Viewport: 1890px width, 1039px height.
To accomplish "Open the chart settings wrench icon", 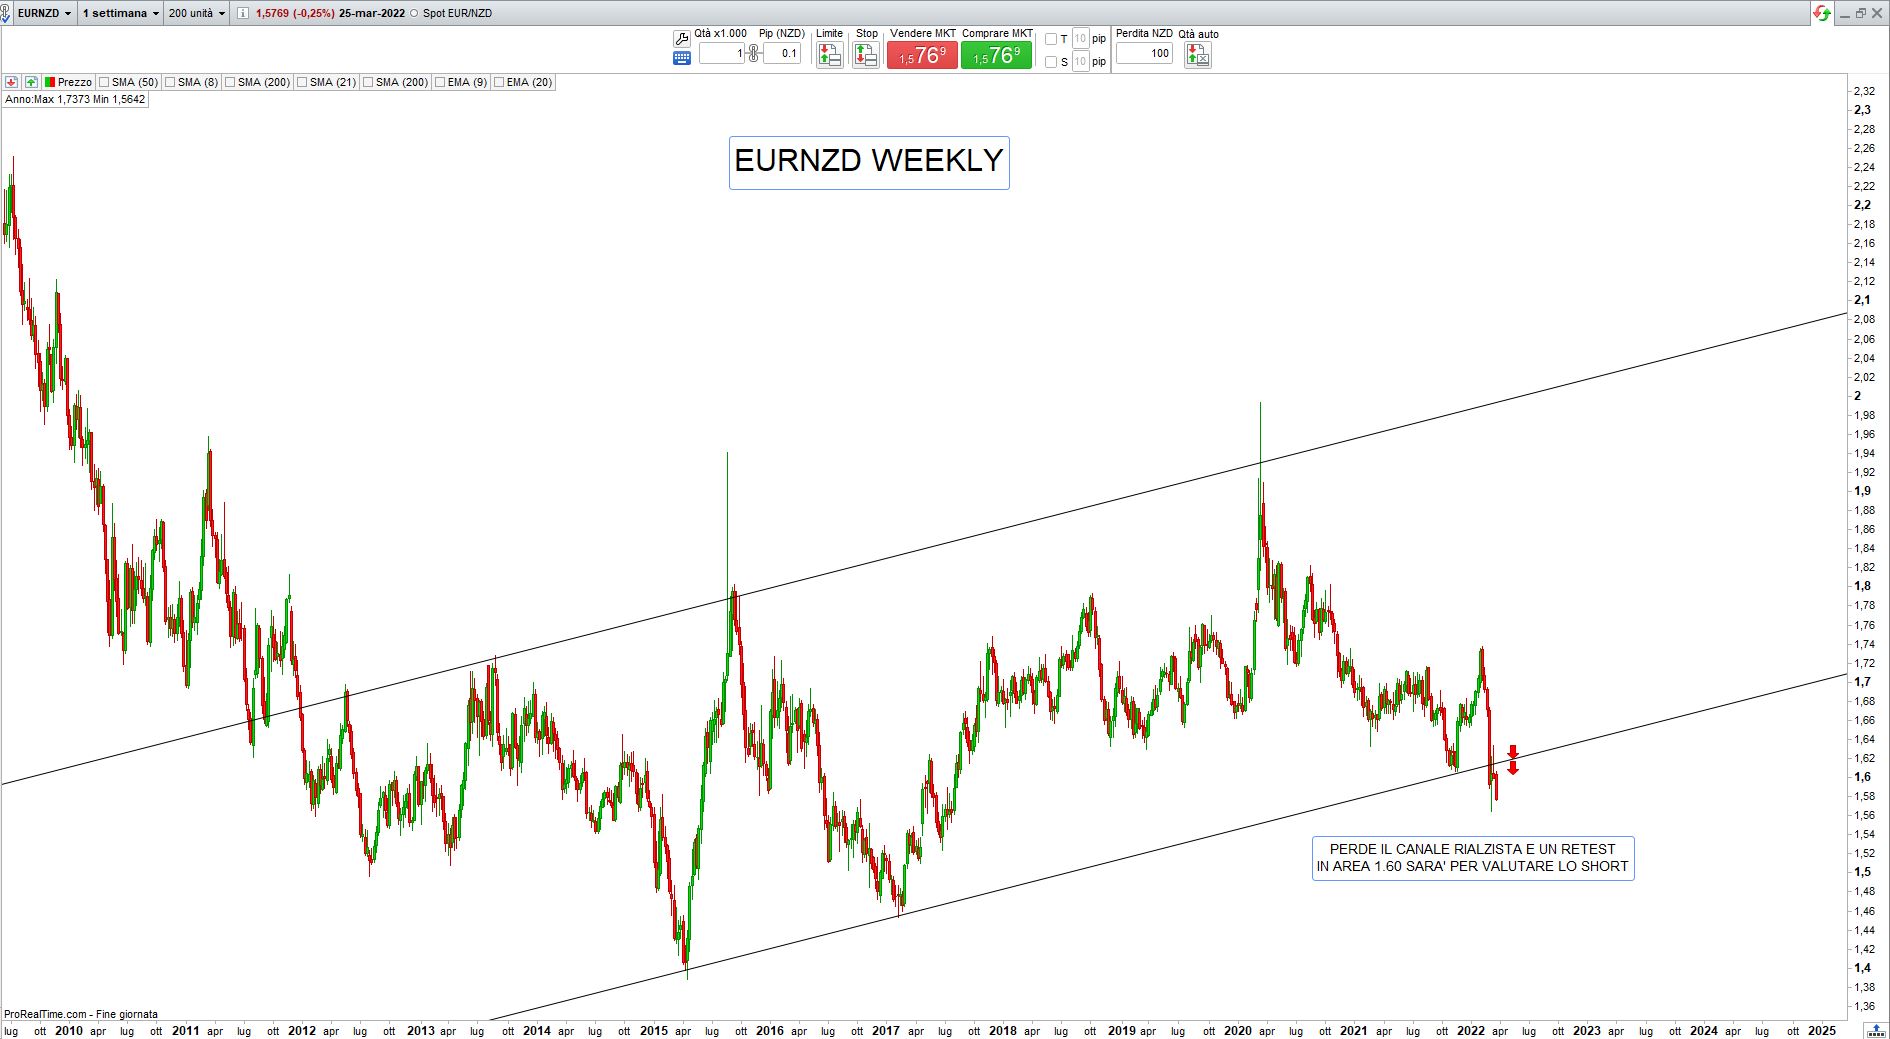I will click(682, 39).
